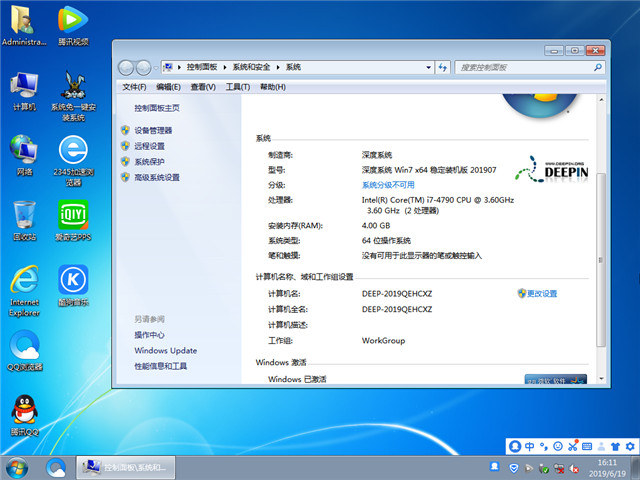640x480 pixels.
Task: Select the 系统兔一键安装系统 desktop icon
Action: click(73, 96)
